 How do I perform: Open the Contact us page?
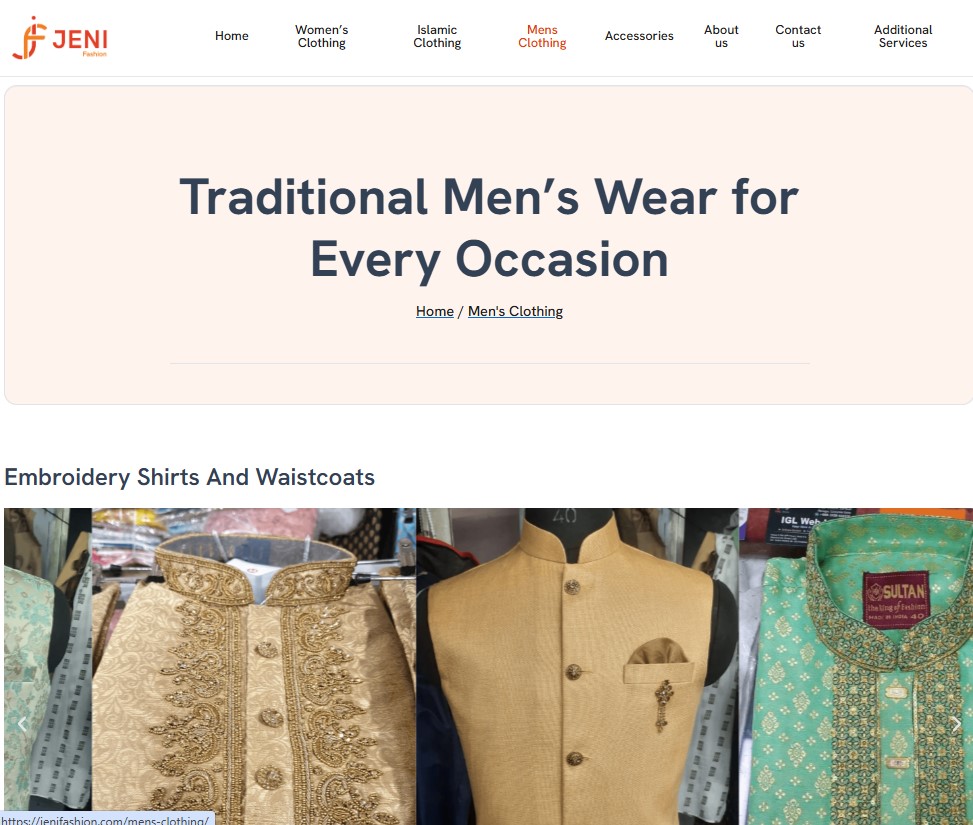[798, 36]
